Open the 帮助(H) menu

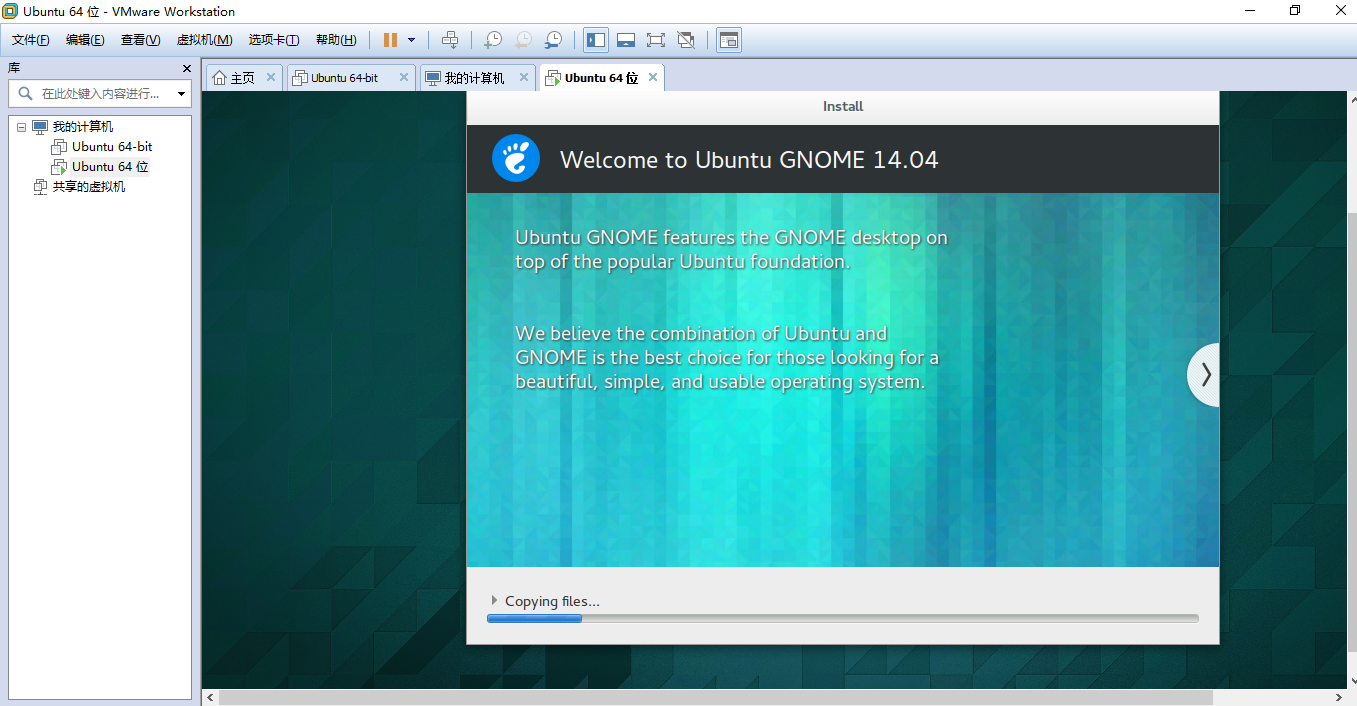click(x=336, y=40)
